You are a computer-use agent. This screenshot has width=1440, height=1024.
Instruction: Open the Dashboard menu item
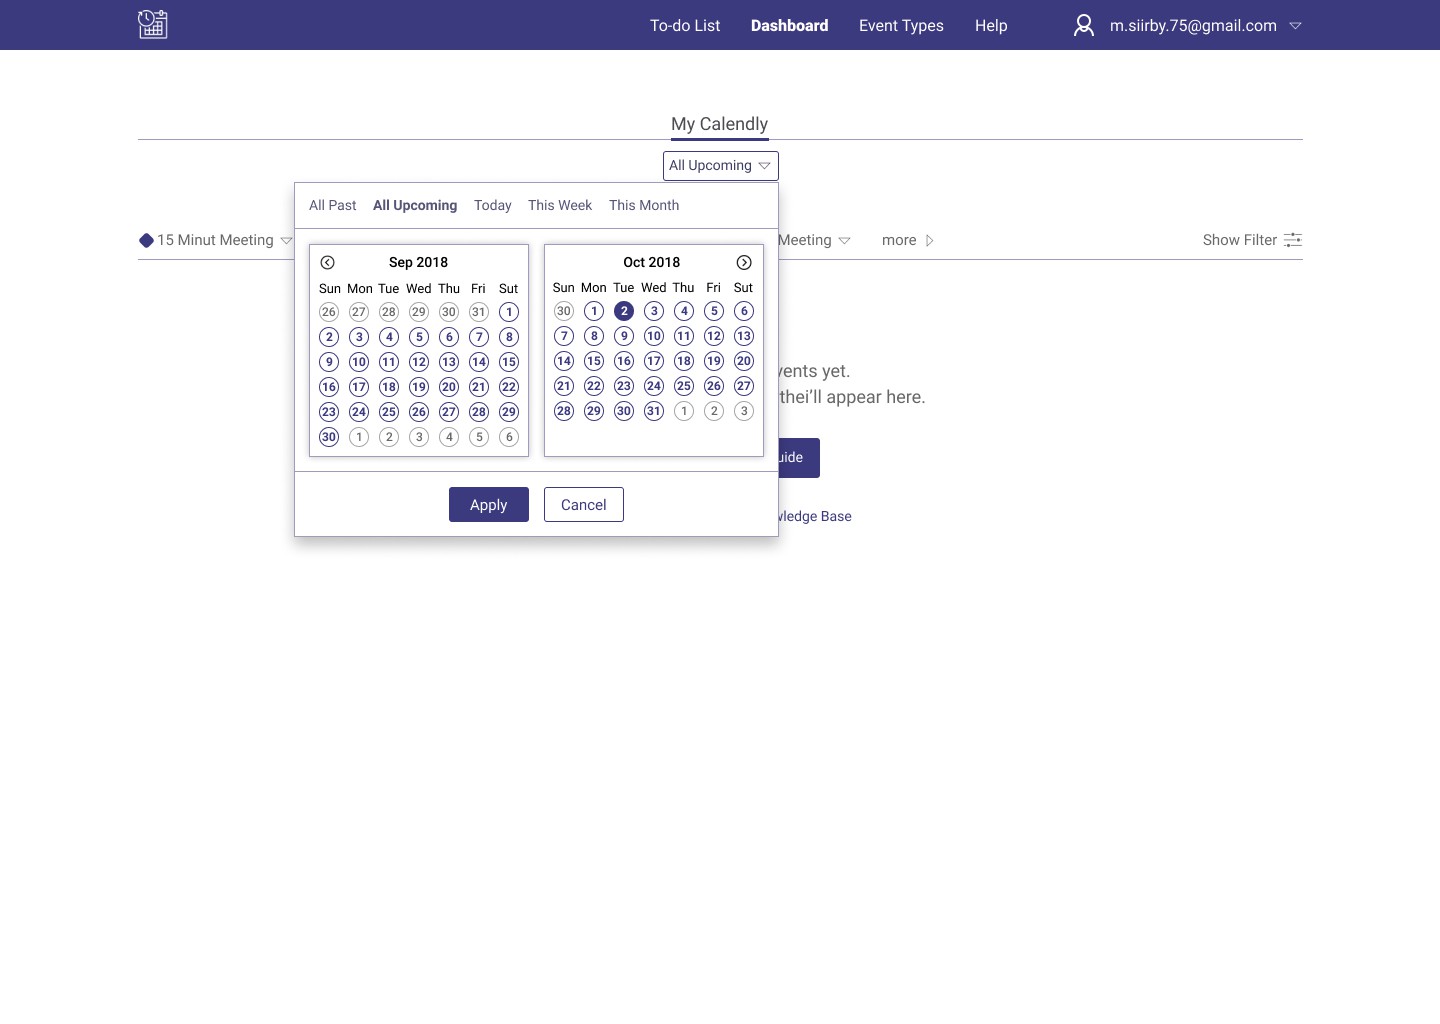(x=789, y=26)
